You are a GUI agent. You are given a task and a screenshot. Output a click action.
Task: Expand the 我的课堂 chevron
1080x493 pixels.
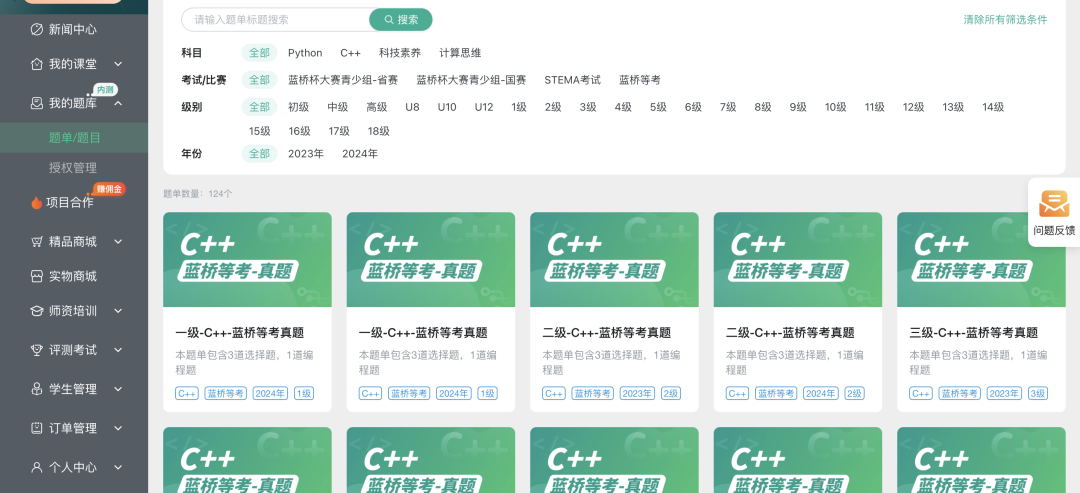[118, 64]
